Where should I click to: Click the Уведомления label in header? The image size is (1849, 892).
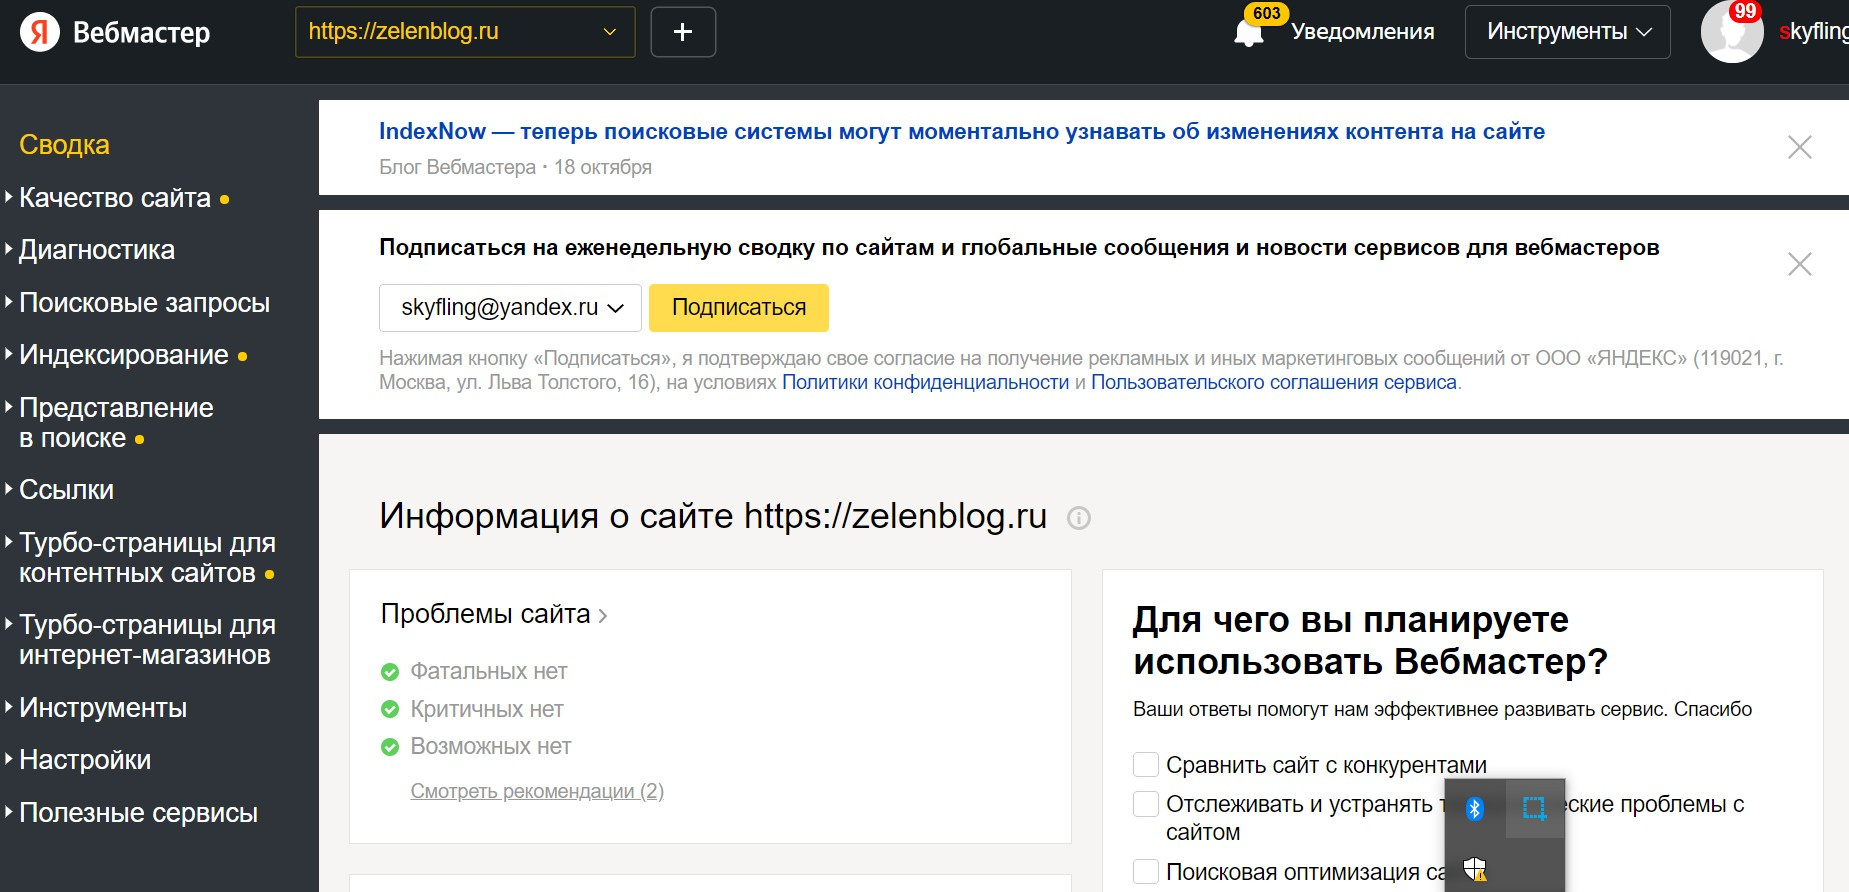click(x=1363, y=32)
